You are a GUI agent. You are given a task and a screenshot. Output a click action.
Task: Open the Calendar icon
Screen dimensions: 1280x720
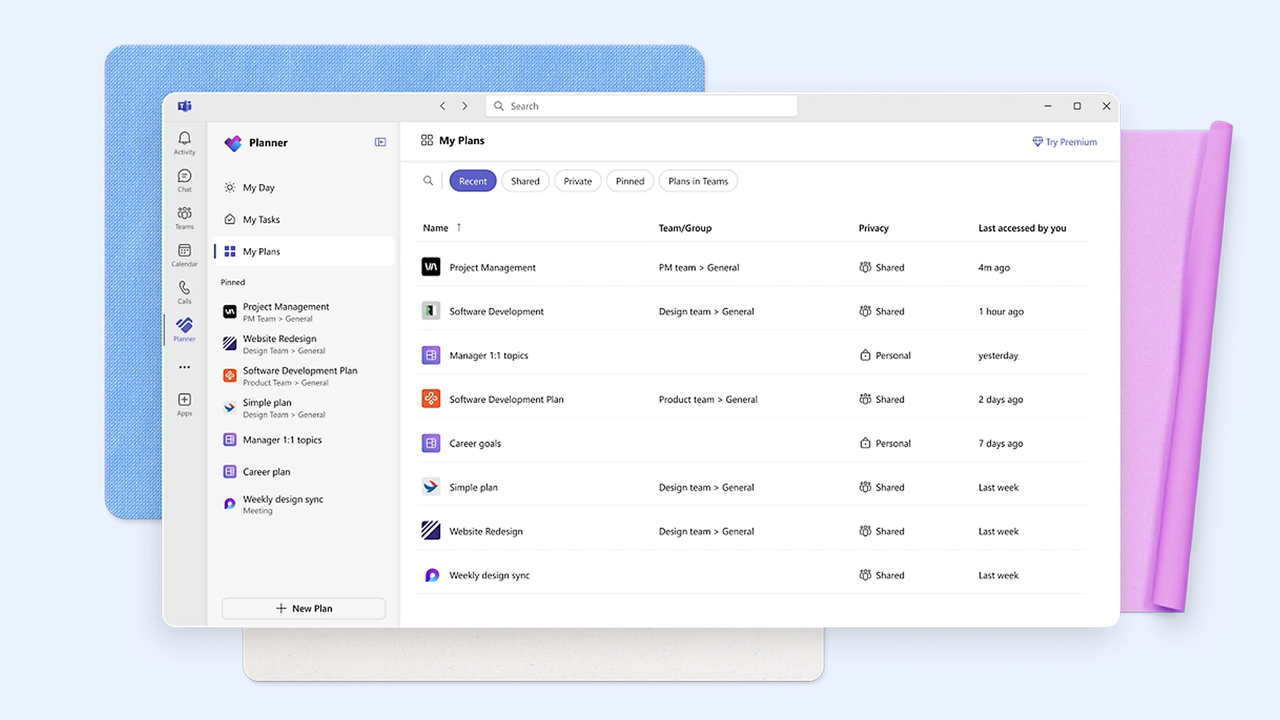point(184,250)
